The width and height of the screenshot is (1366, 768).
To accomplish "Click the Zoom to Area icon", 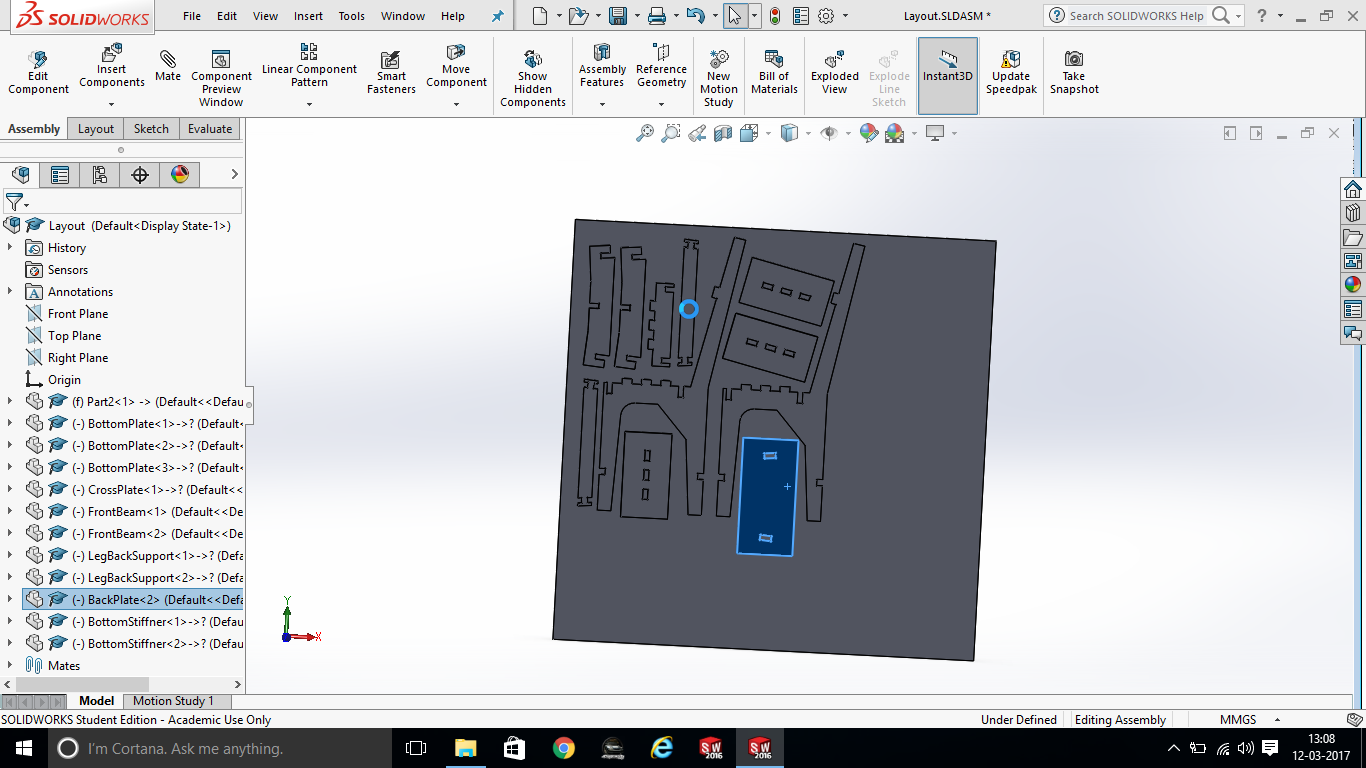I will pos(671,133).
